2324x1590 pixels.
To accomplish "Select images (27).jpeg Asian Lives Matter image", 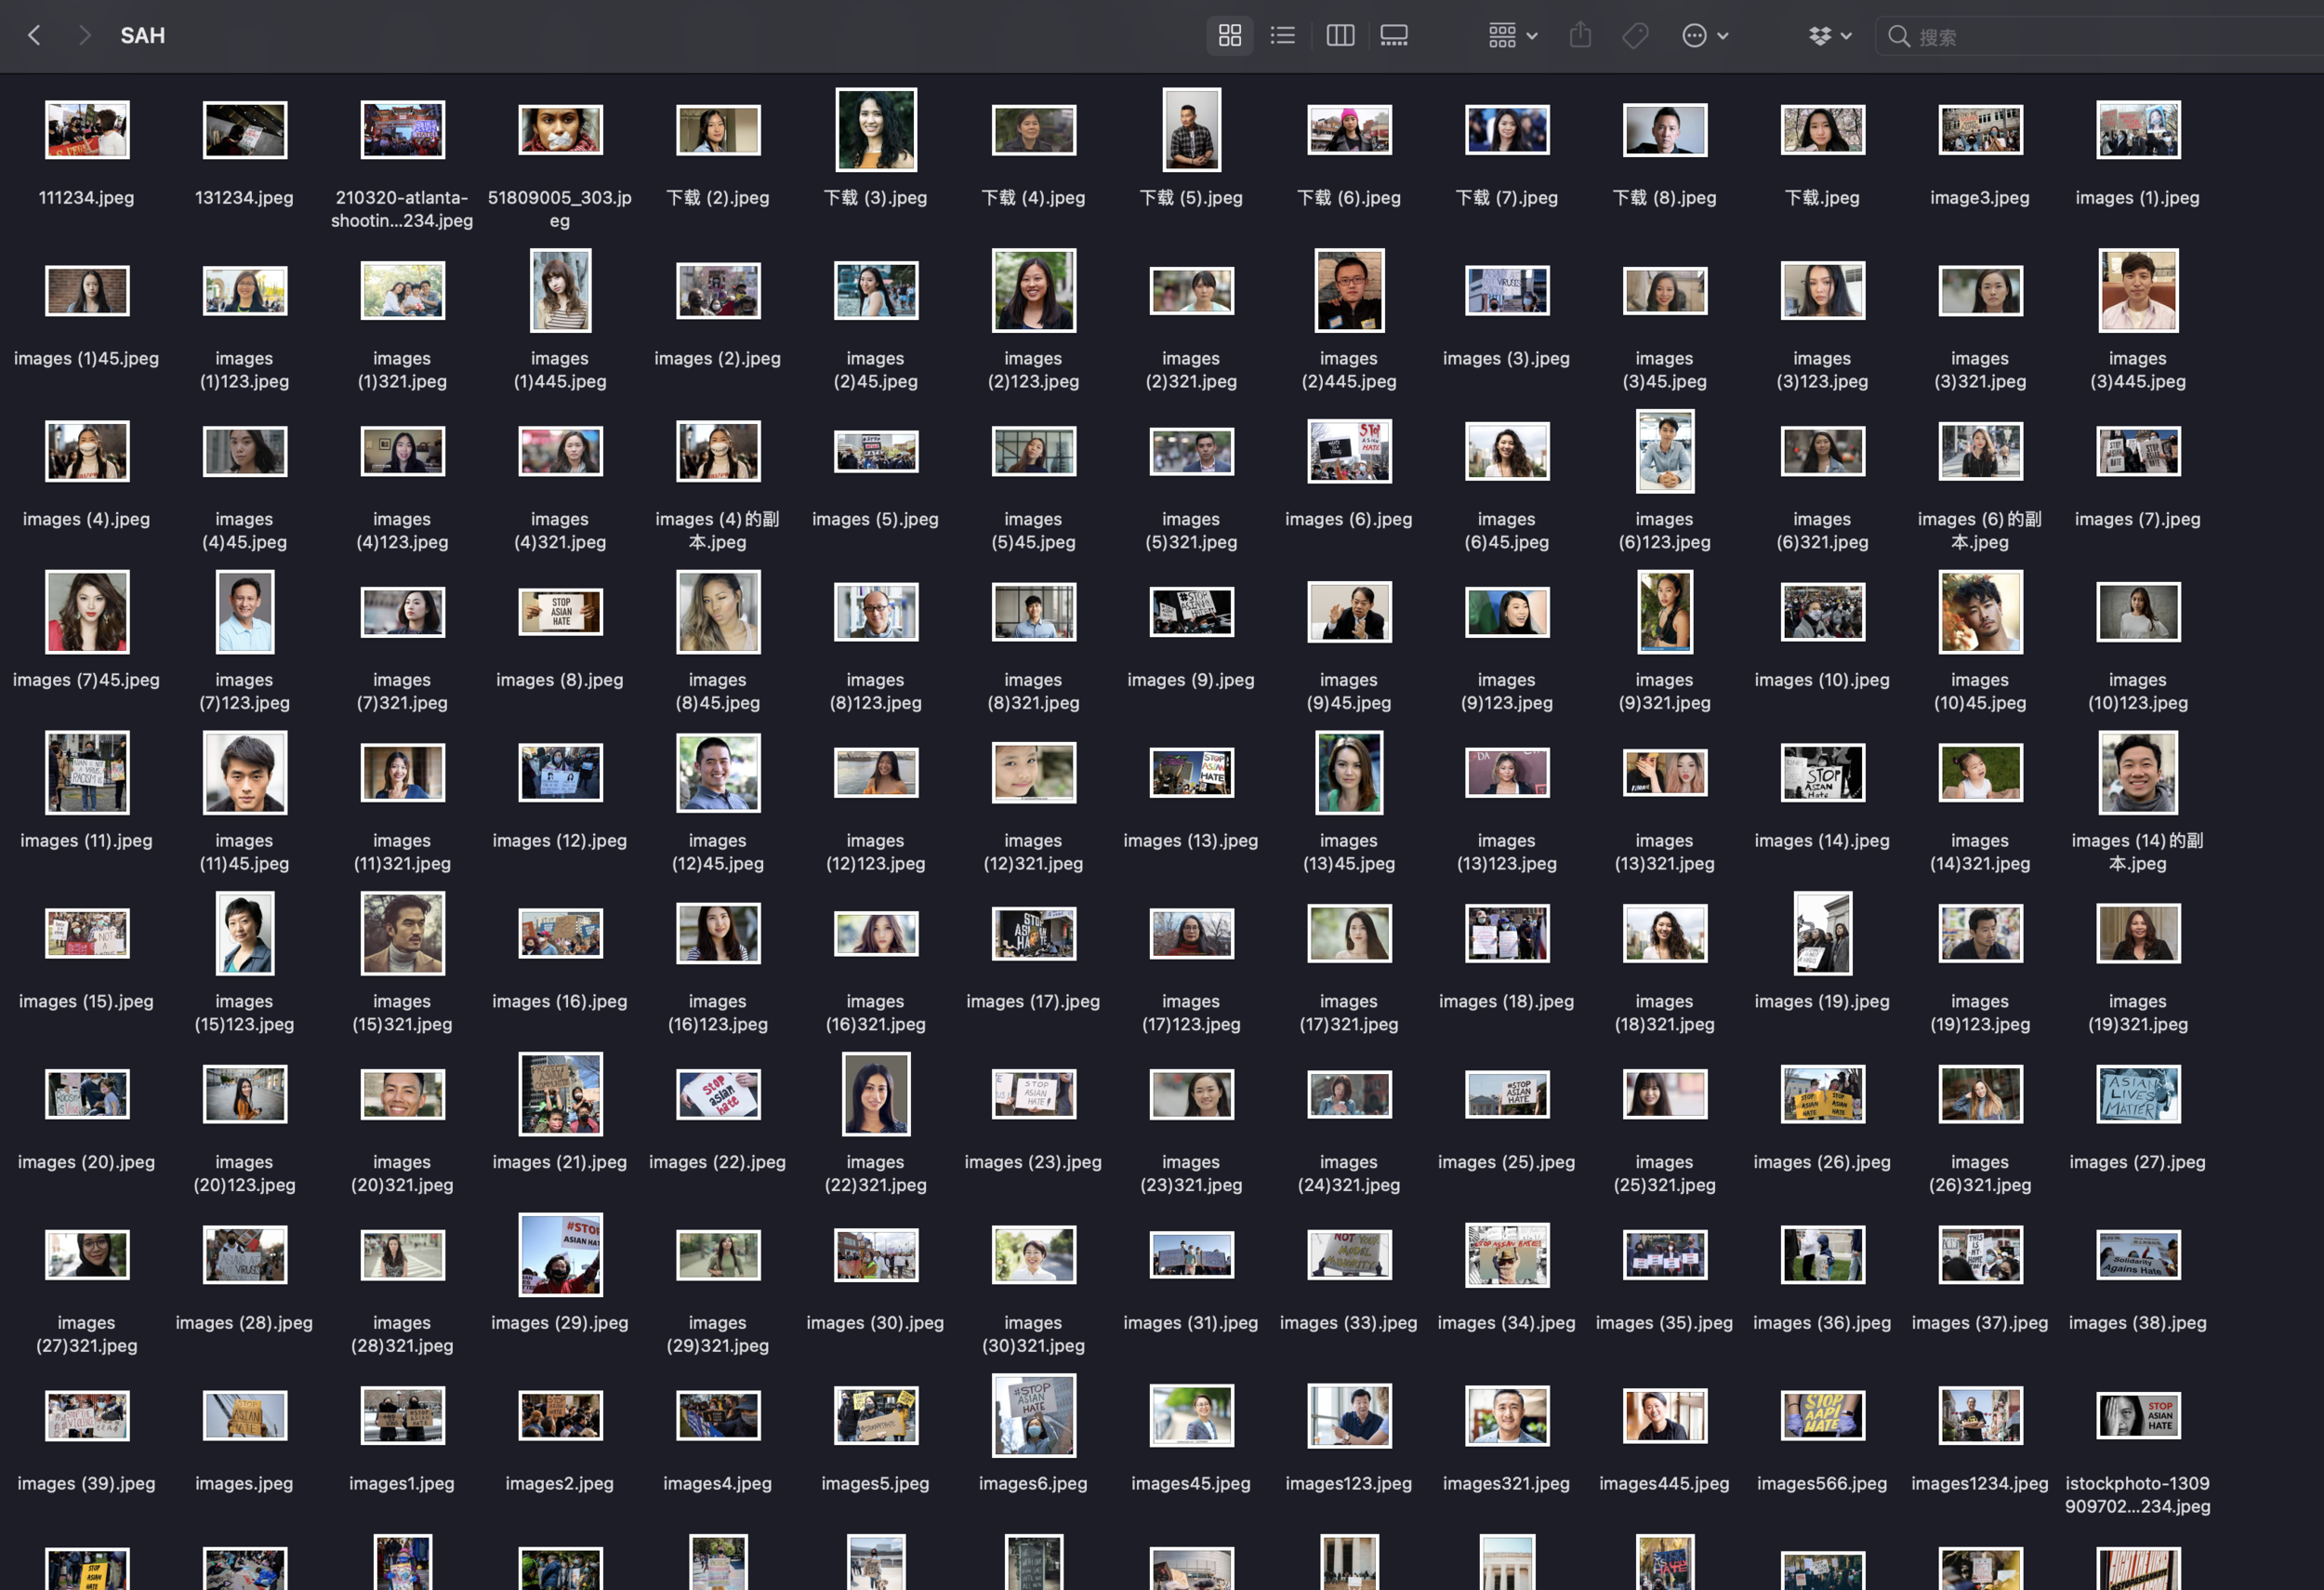I will [2138, 1094].
